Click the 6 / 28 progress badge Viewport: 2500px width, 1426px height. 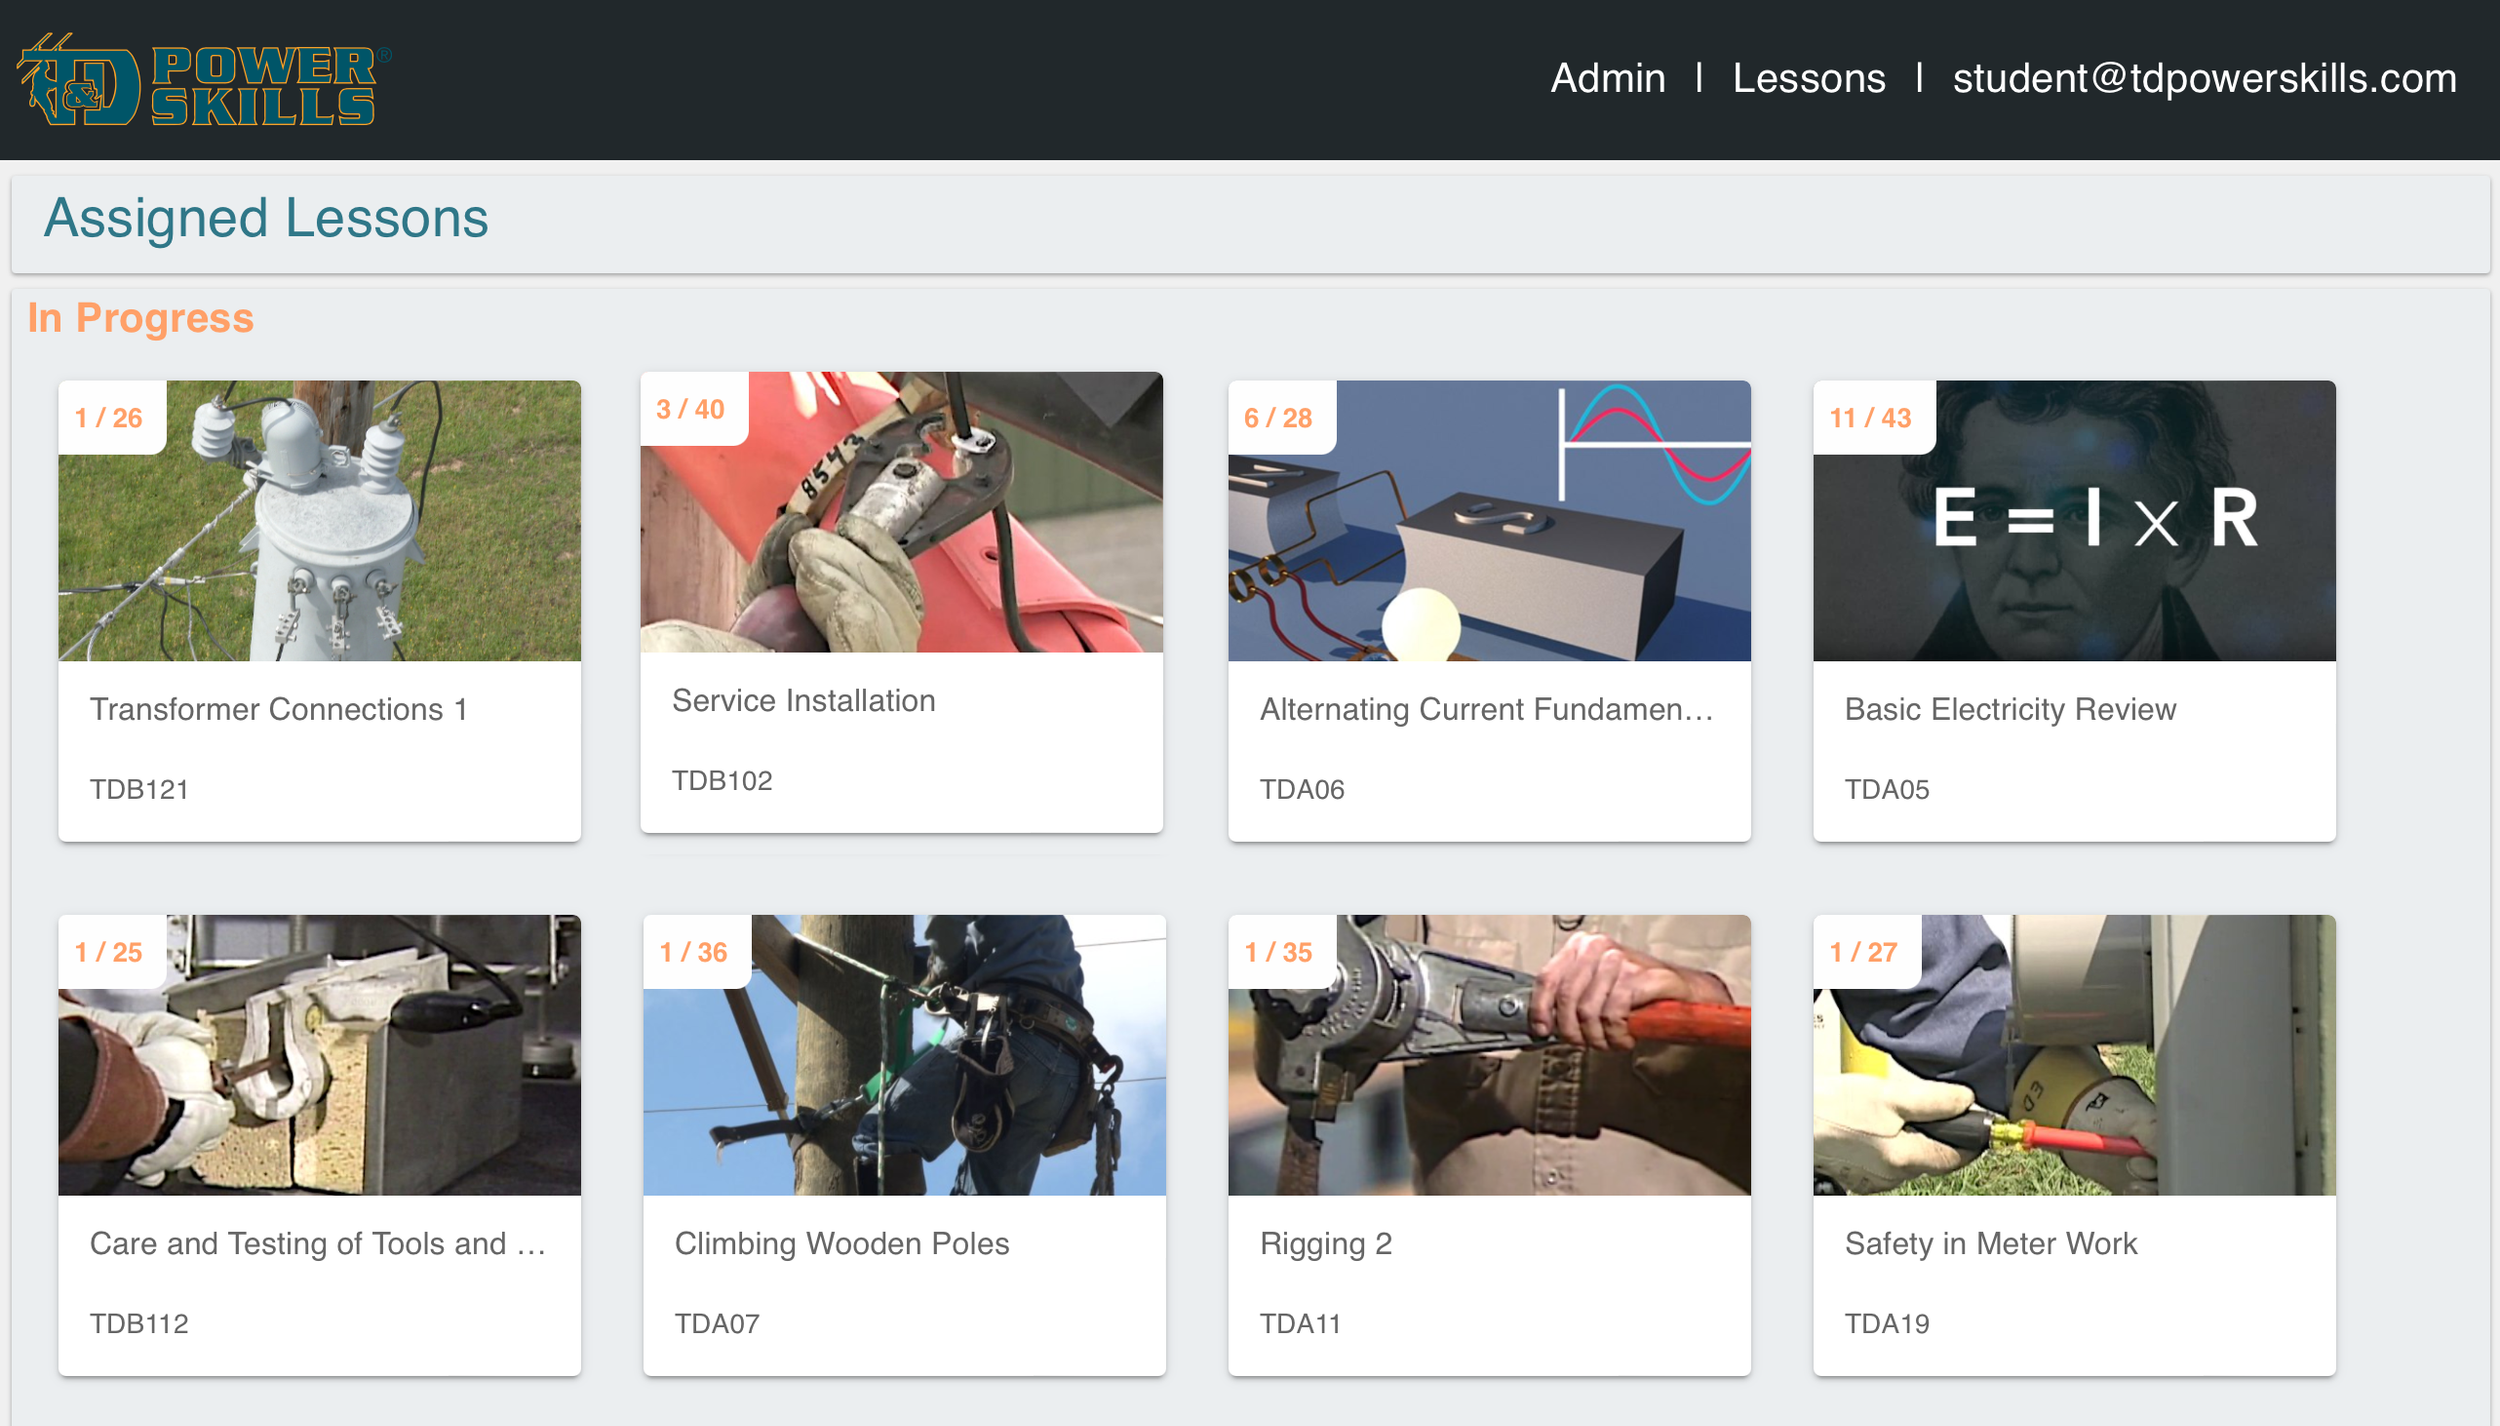point(1277,418)
